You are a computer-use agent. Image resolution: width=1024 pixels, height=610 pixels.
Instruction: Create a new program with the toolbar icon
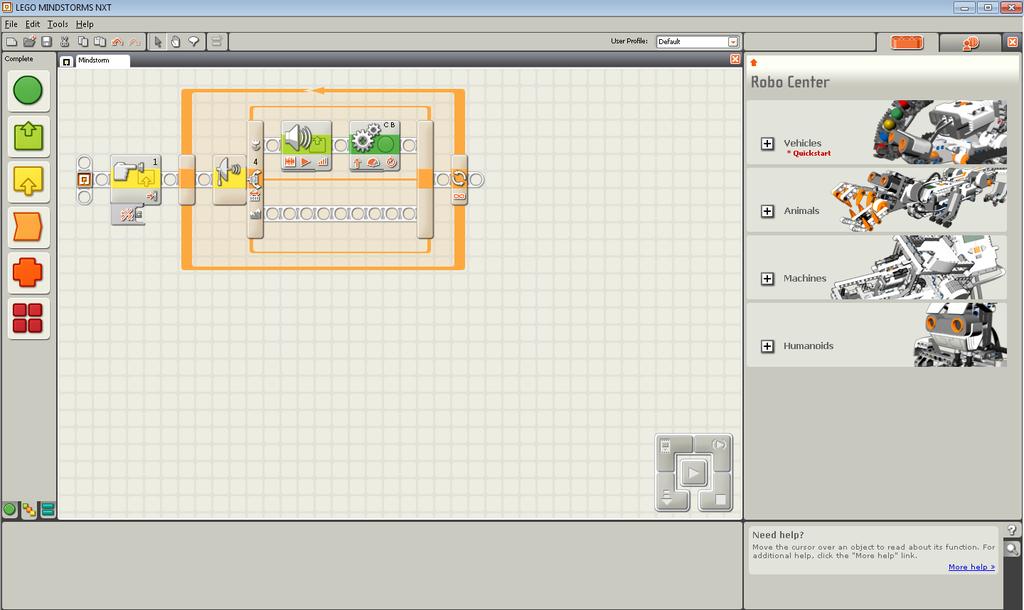[x=11, y=42]
